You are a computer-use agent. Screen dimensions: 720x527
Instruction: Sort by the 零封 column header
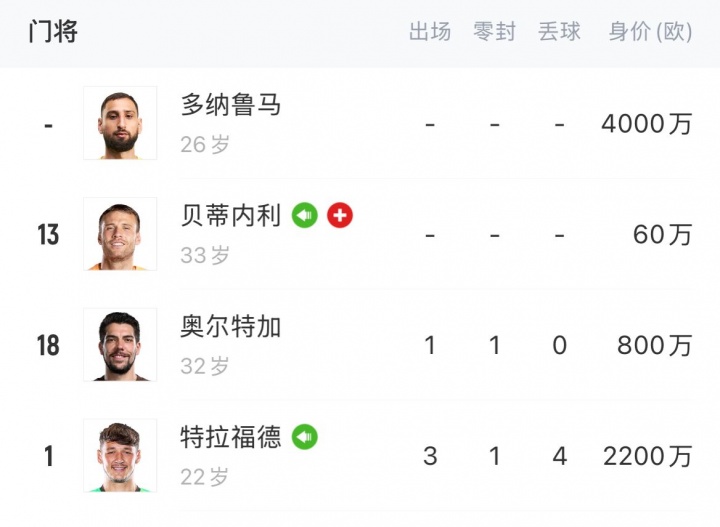[x=494, y=32]
